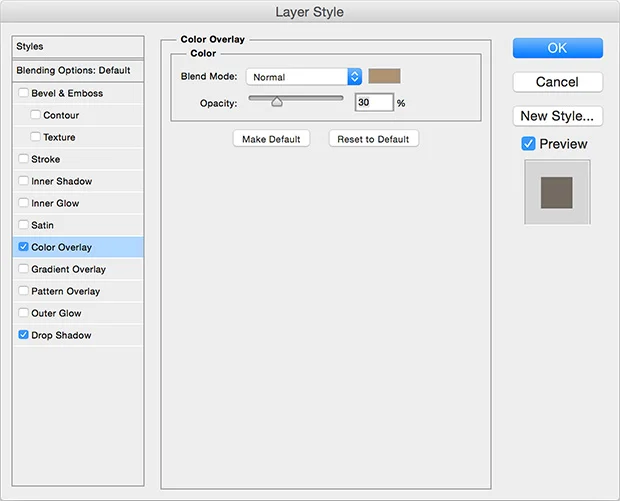Enable the Stroke effect checkbox
The image size is (620, 501).
coord(23,159)
